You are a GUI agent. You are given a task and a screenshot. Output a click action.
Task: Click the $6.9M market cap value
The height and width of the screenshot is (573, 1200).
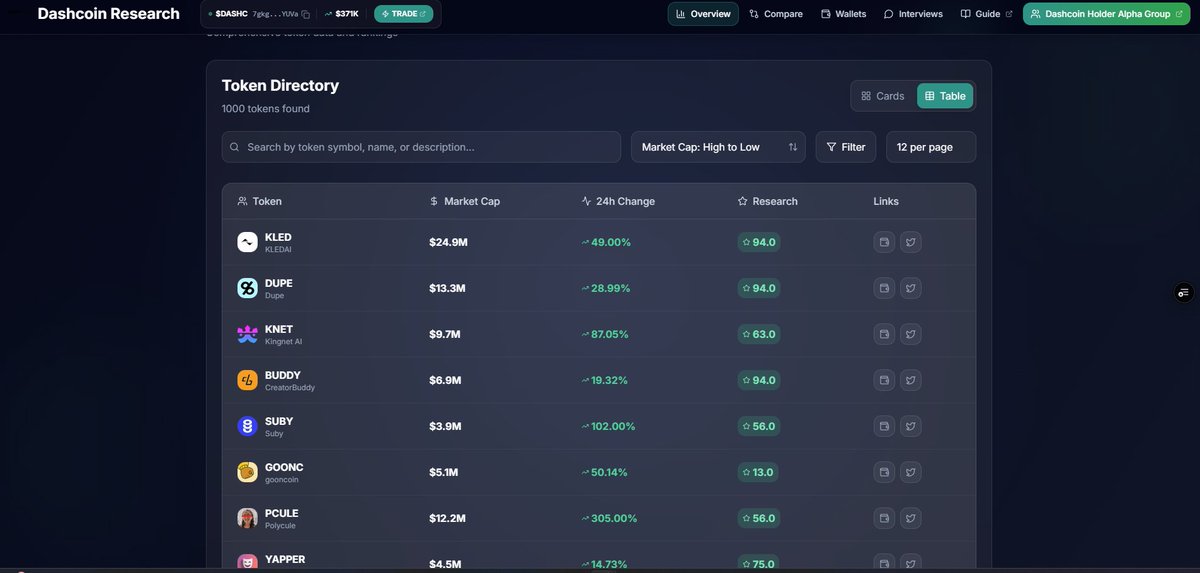pyautogui.click(x=445, y=380)
